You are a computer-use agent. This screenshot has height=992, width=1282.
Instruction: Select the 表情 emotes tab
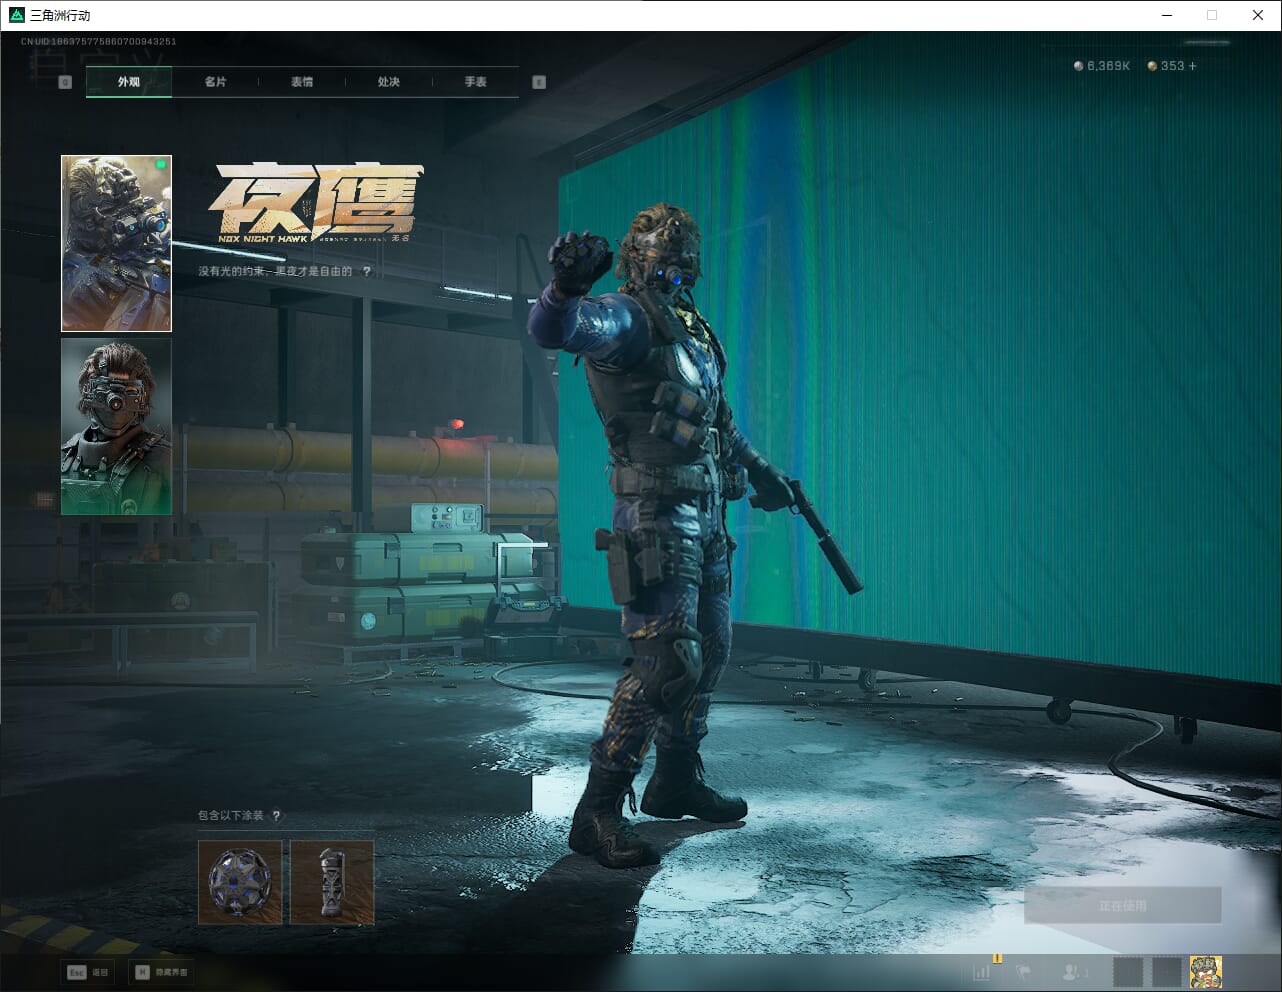[x=302, y=82]
